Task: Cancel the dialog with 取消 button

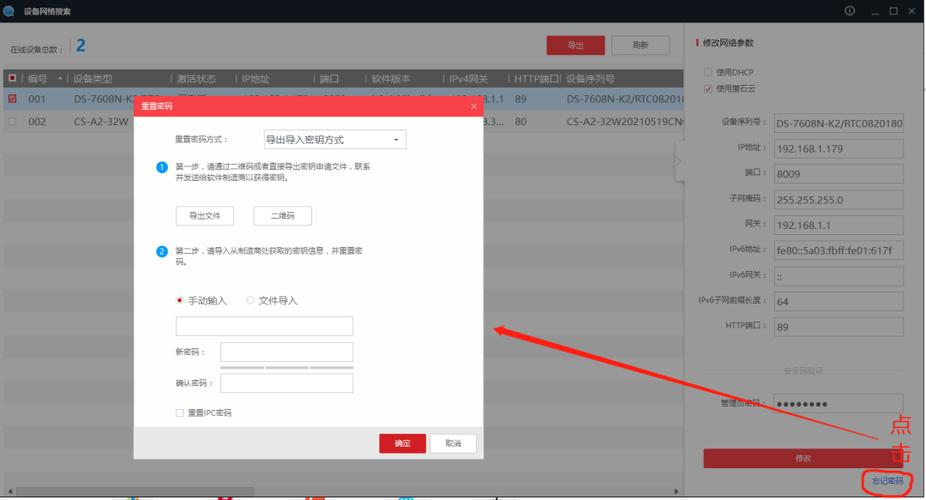Action: [453, 443]
